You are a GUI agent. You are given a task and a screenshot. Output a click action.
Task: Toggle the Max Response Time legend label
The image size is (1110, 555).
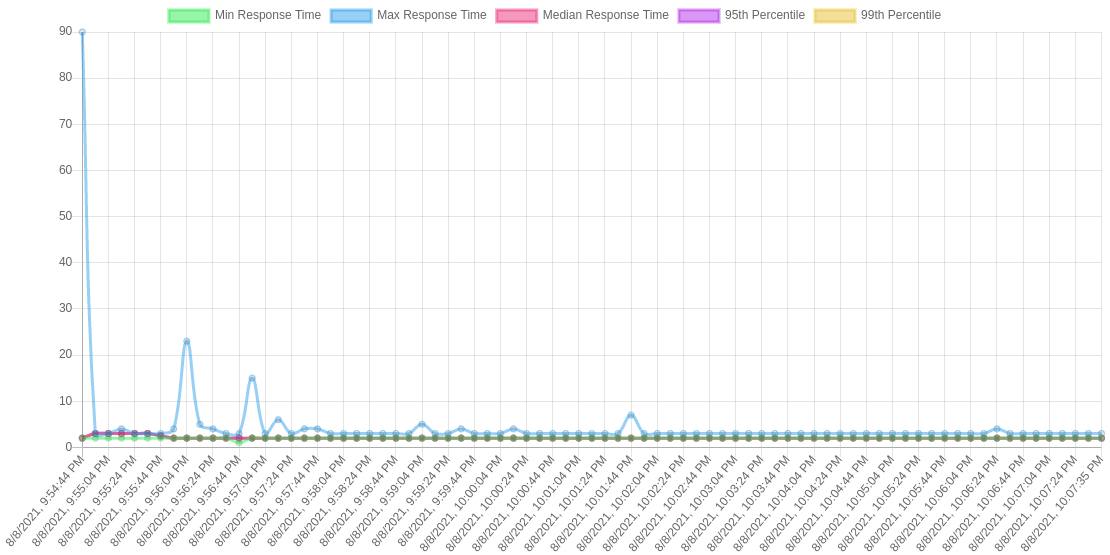[431, 15]
